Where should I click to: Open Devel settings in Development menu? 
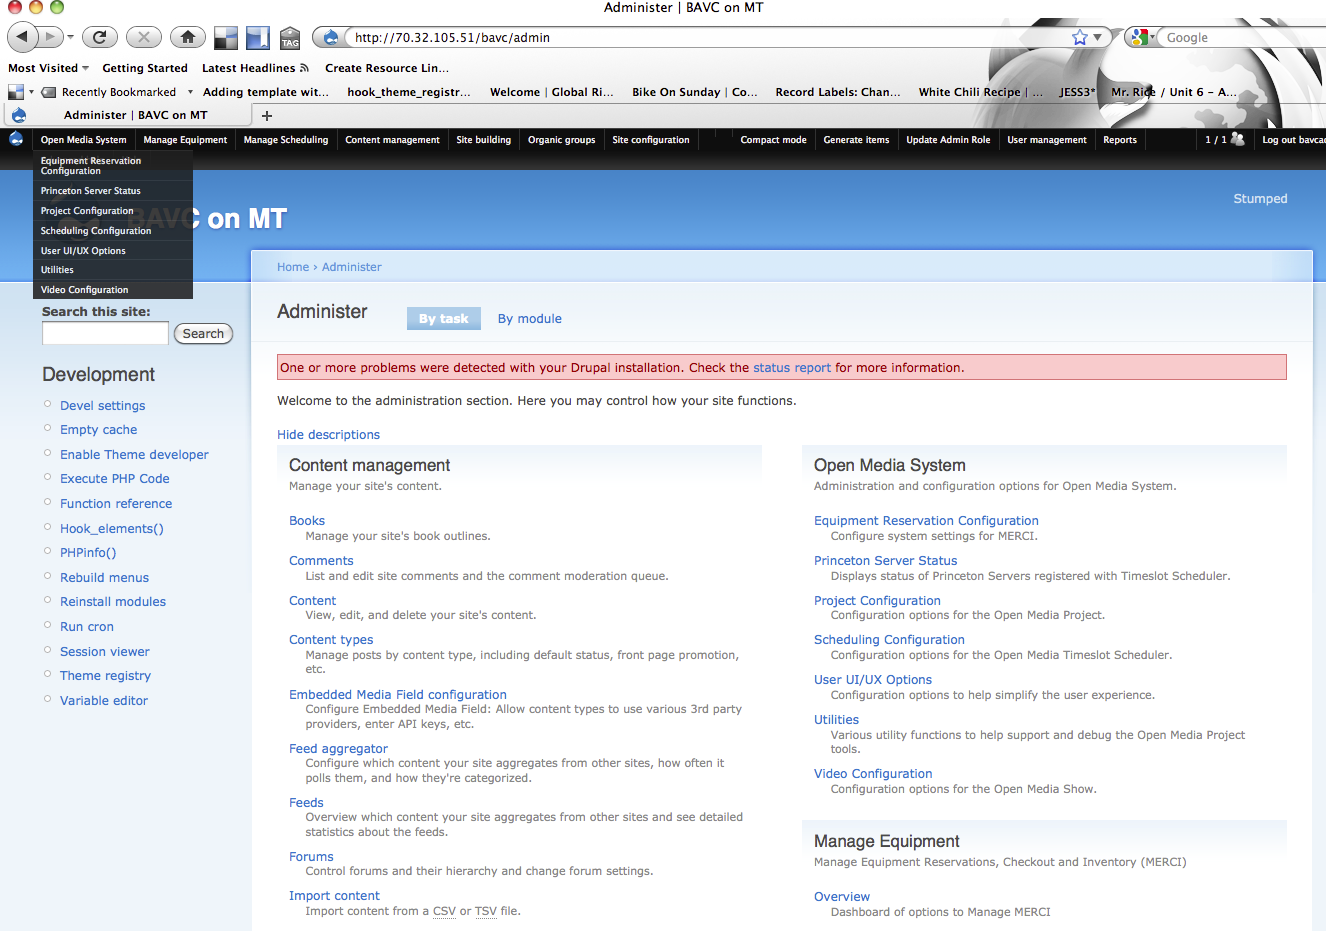[x=102, y=405]
